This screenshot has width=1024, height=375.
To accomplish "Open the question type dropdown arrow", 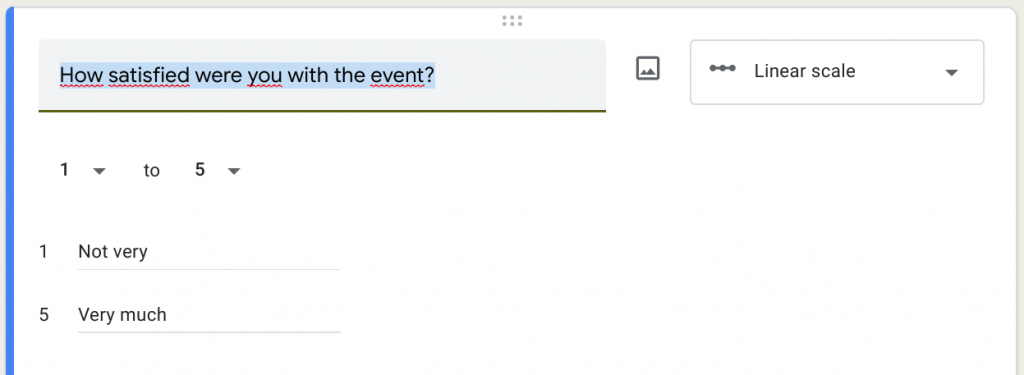I will (952, 72).
